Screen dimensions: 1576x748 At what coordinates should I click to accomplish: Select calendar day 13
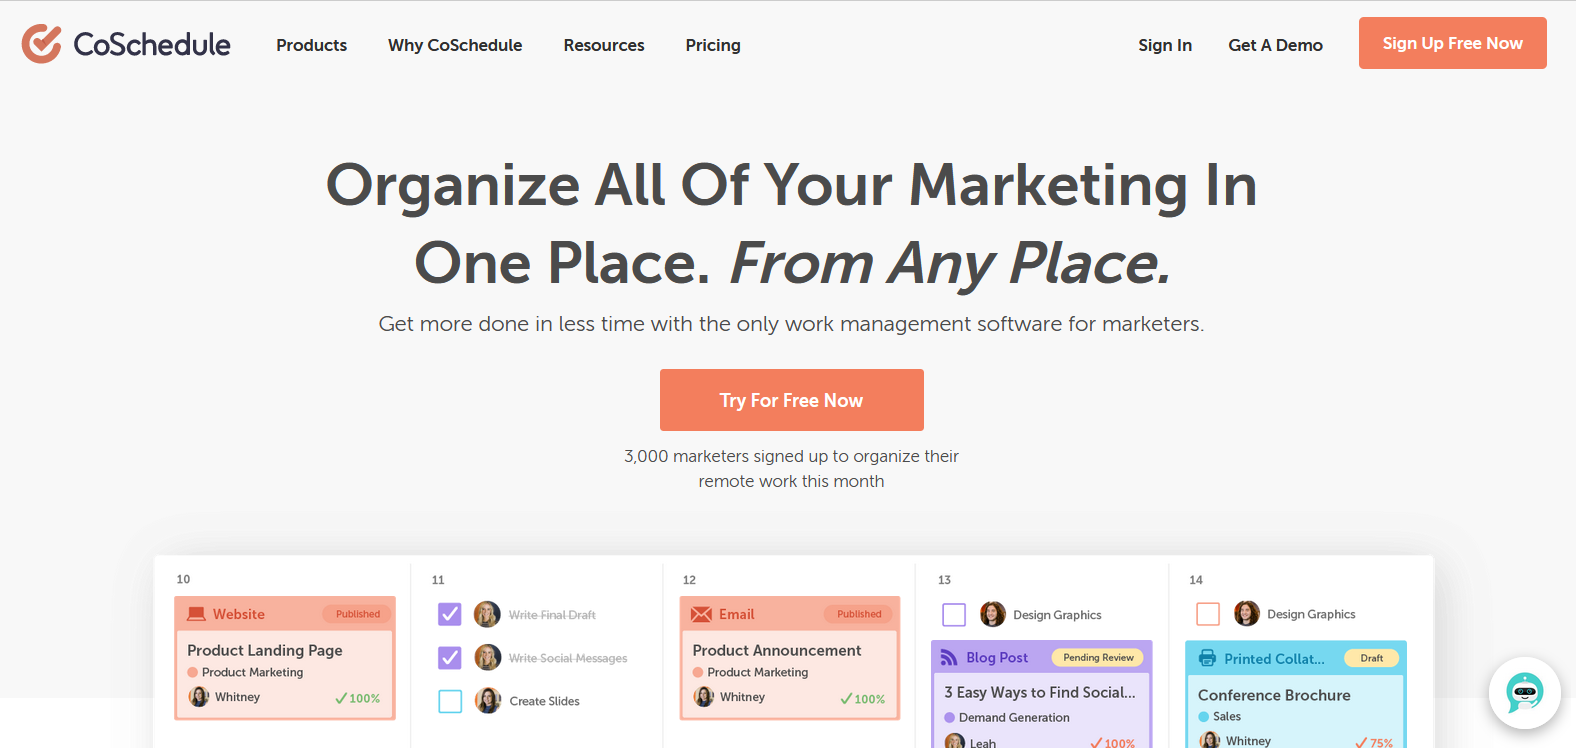point(944,580)
